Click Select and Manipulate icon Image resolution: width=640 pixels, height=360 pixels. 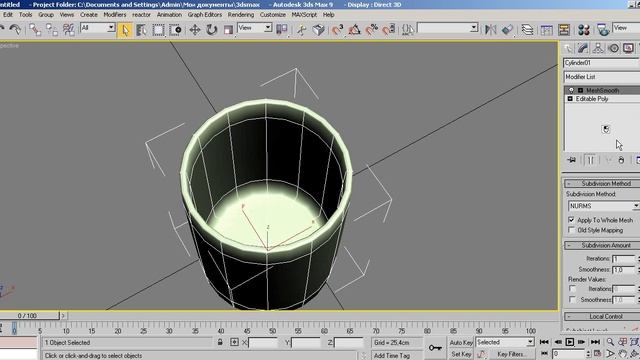coord(302,30)
